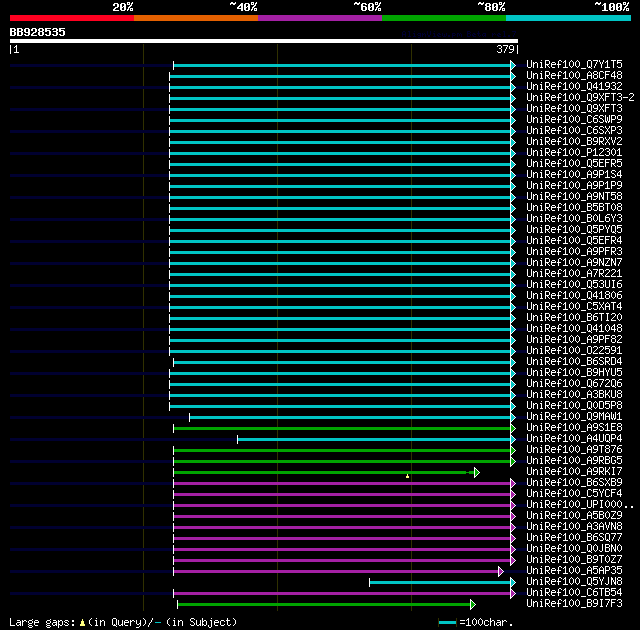Click the cyan ~100% identity legend segment

569,18
